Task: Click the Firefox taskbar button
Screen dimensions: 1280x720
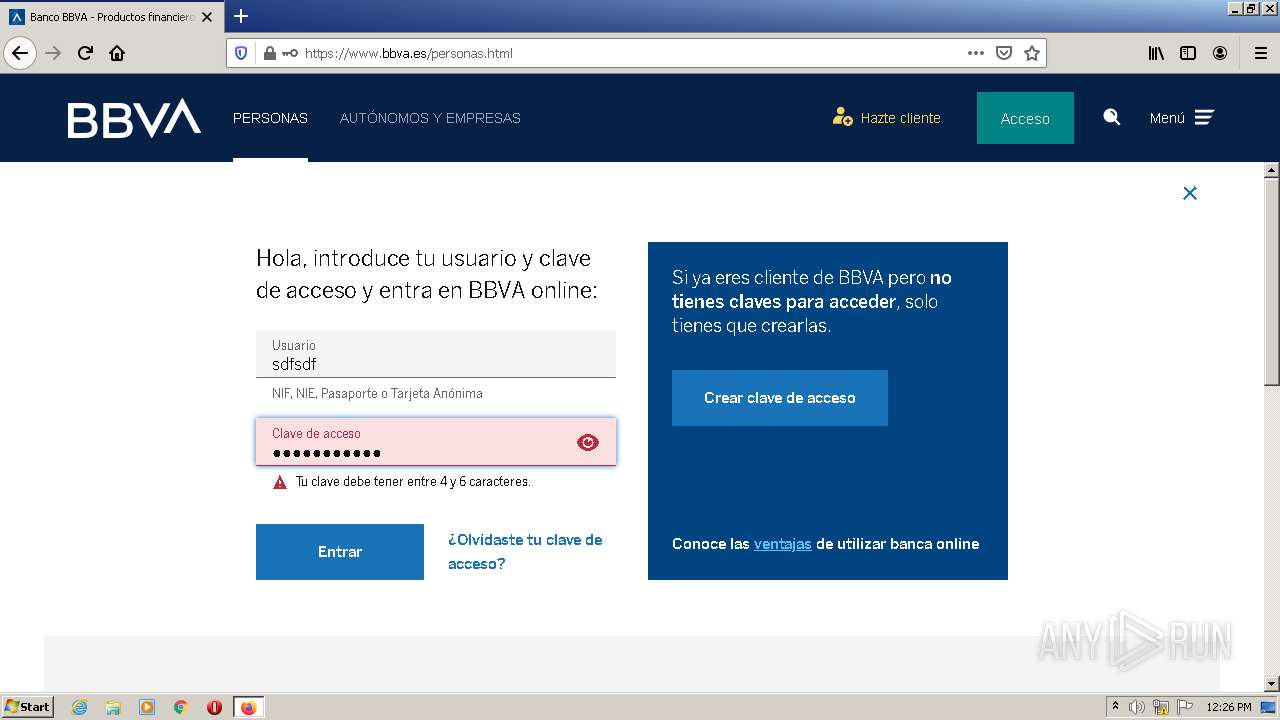Action: 248,707
